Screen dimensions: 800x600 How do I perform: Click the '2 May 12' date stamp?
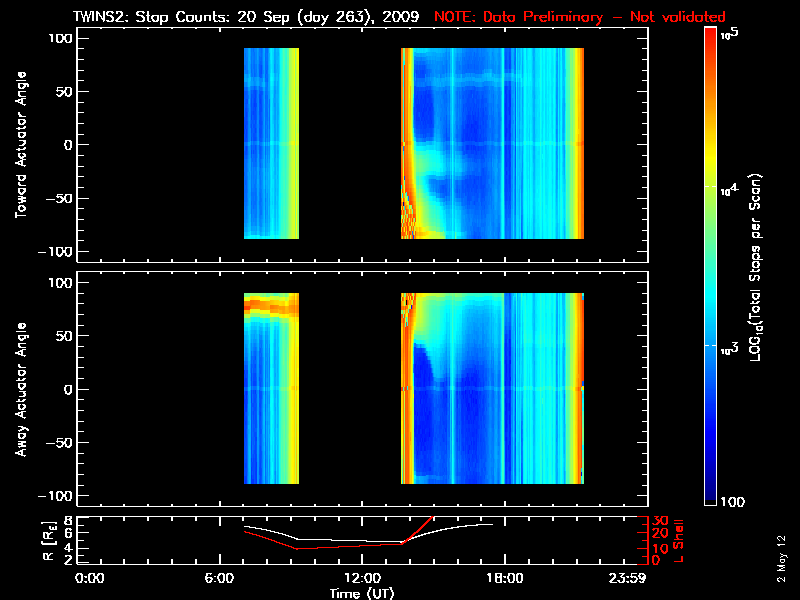click(781, 559)
